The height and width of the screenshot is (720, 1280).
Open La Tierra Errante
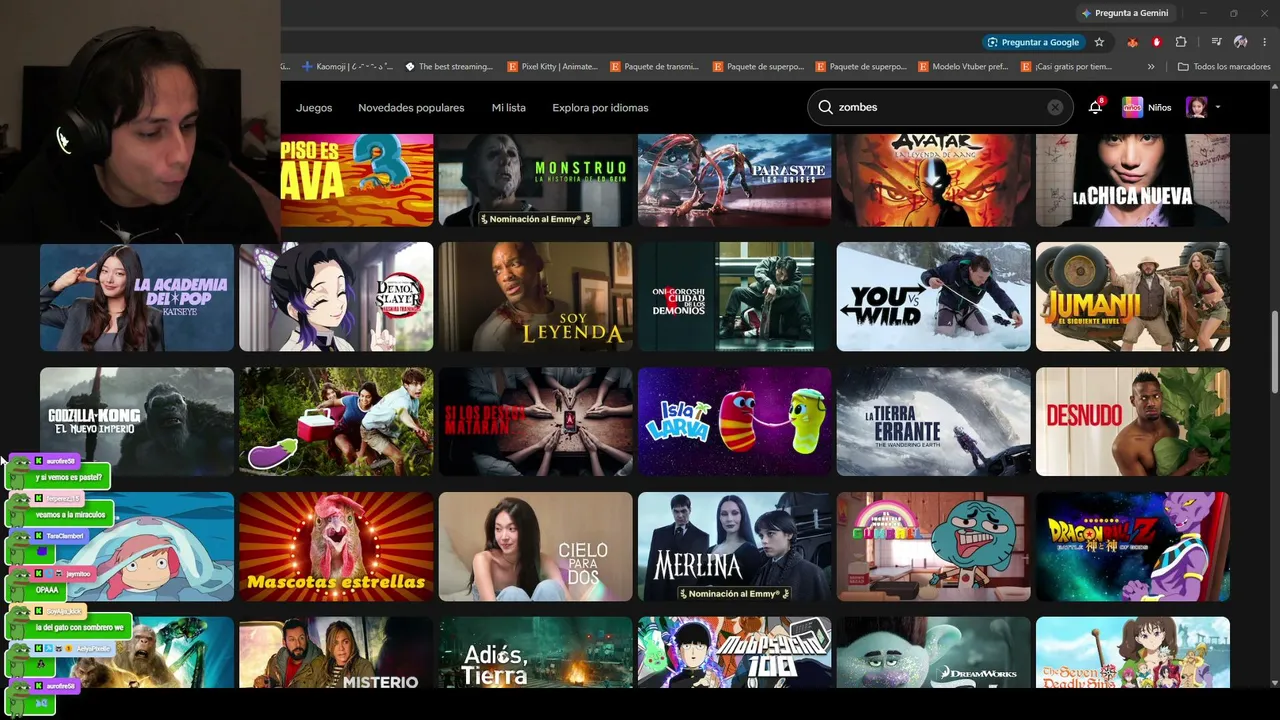tap(933, 421)
